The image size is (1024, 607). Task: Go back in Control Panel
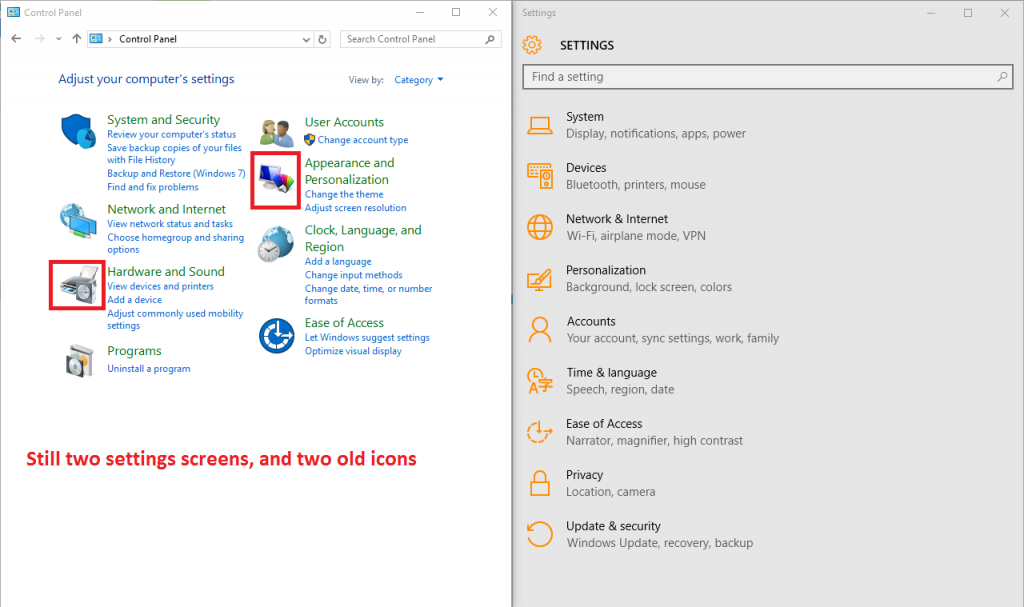coord(16,39)
